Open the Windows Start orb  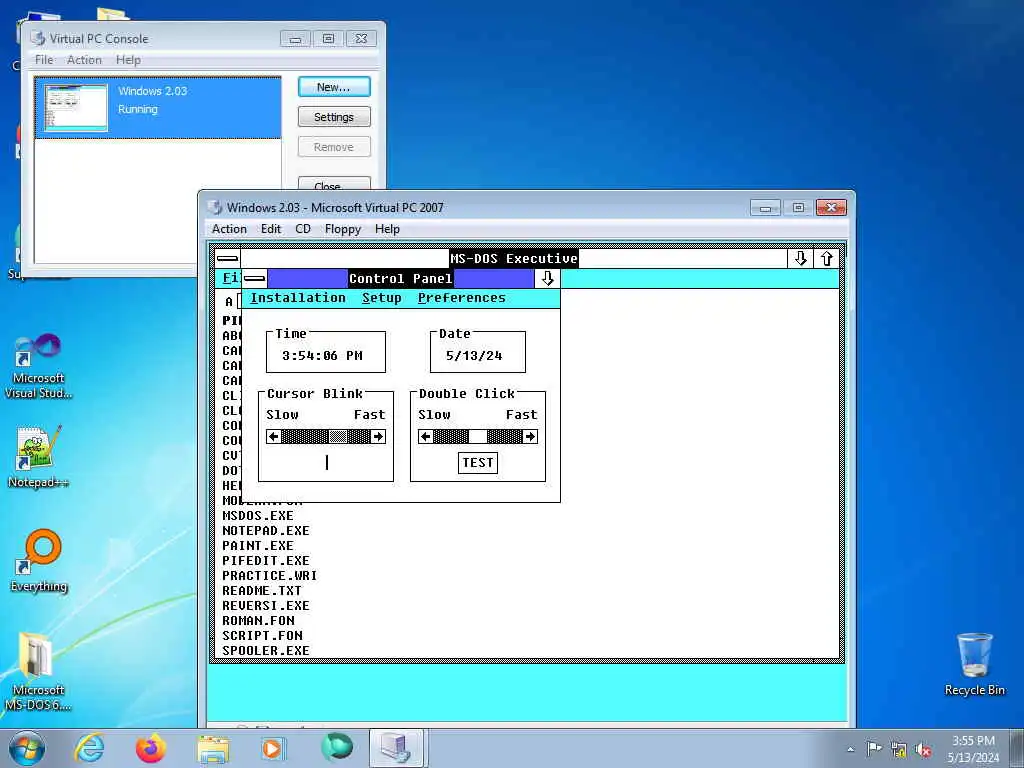pos(27,748)
